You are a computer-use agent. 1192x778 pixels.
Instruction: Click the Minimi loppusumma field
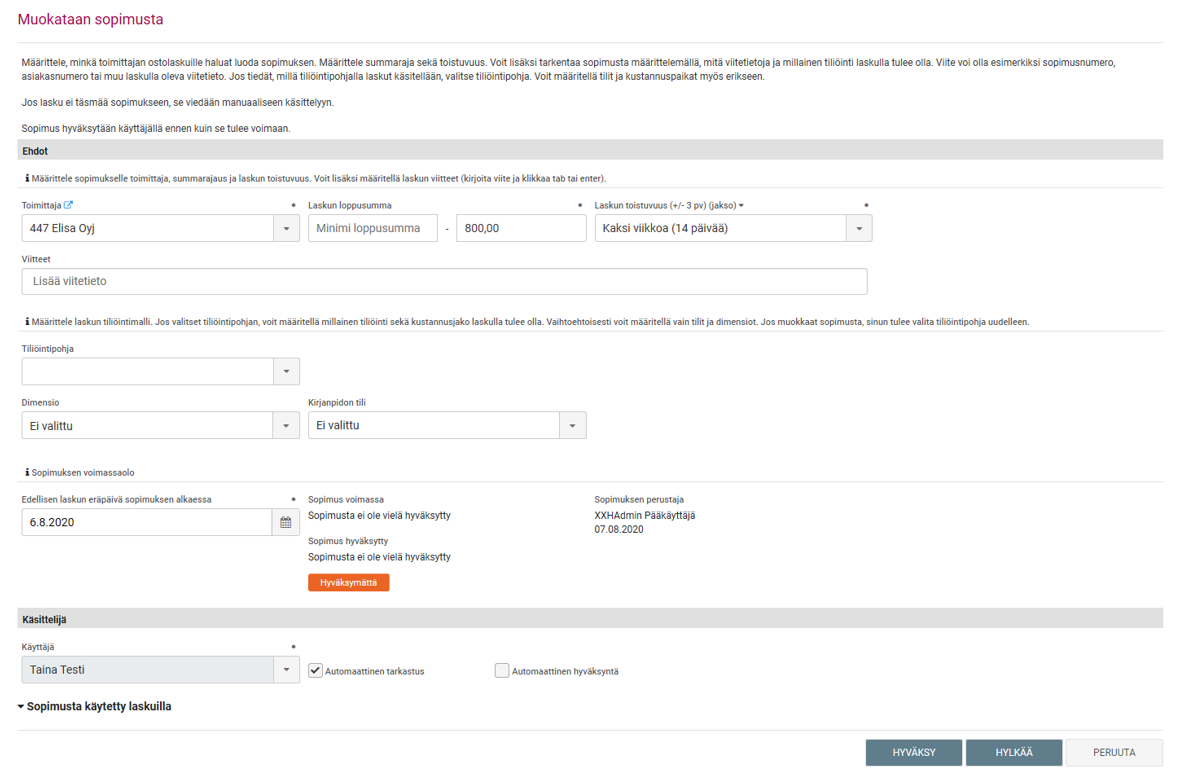point(372,228)
